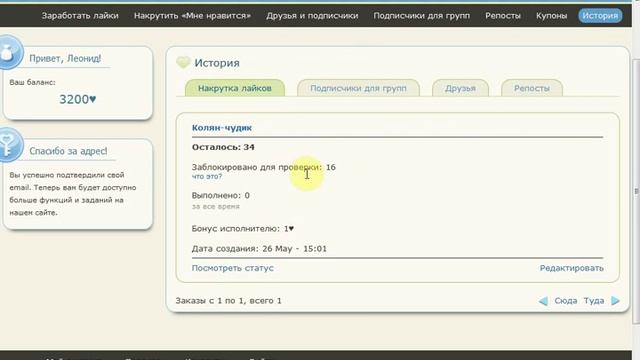The width and height of the screenshot is (640, 360).
Task: Click the 3200 balance value
Action: pos(78,99)
